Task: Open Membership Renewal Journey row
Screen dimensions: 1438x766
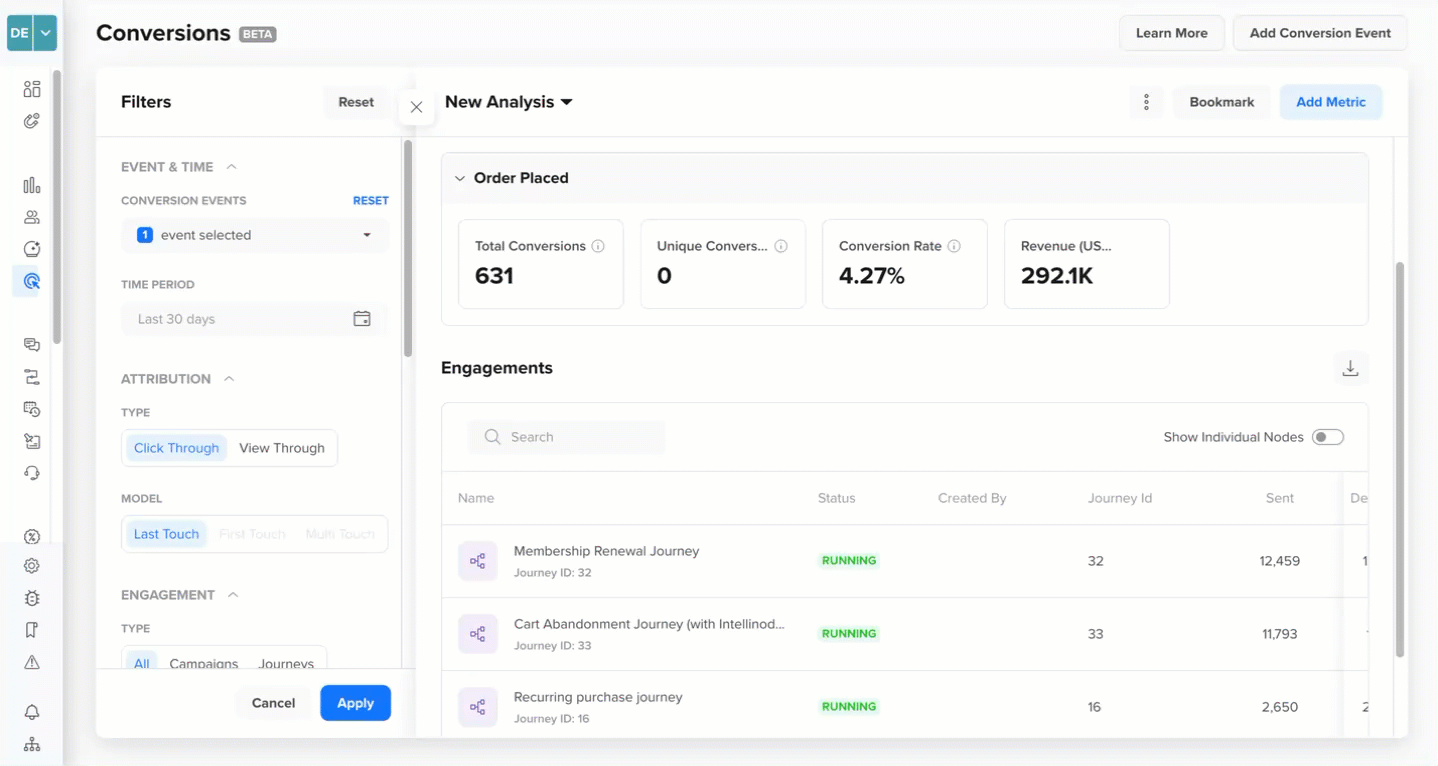Action: point(904,561)
